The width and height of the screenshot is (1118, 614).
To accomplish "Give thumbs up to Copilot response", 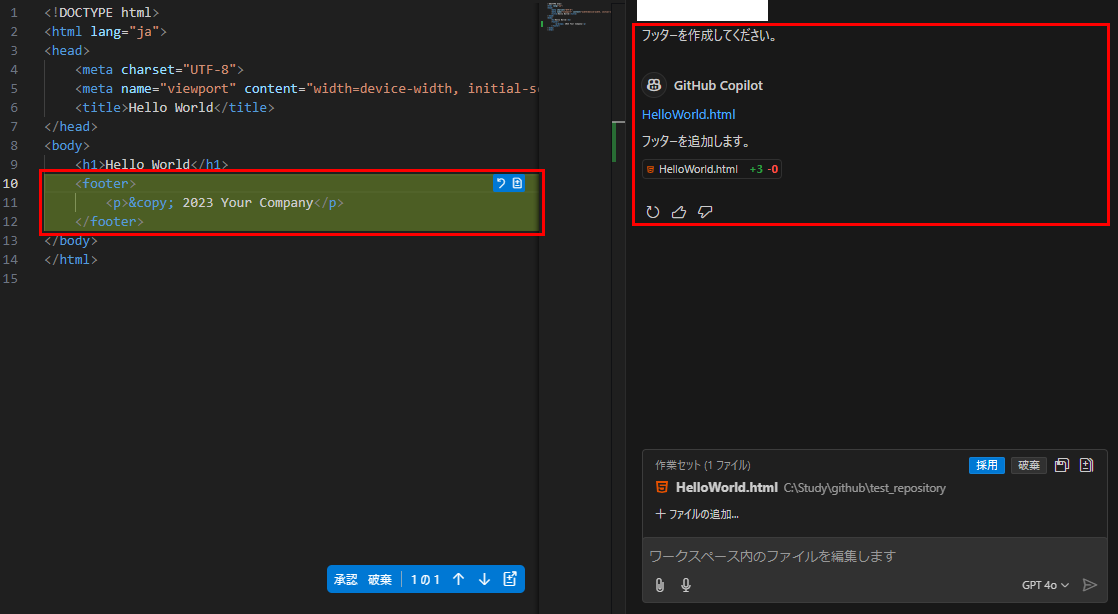I will pyautogui.click(x=679, y=212).
